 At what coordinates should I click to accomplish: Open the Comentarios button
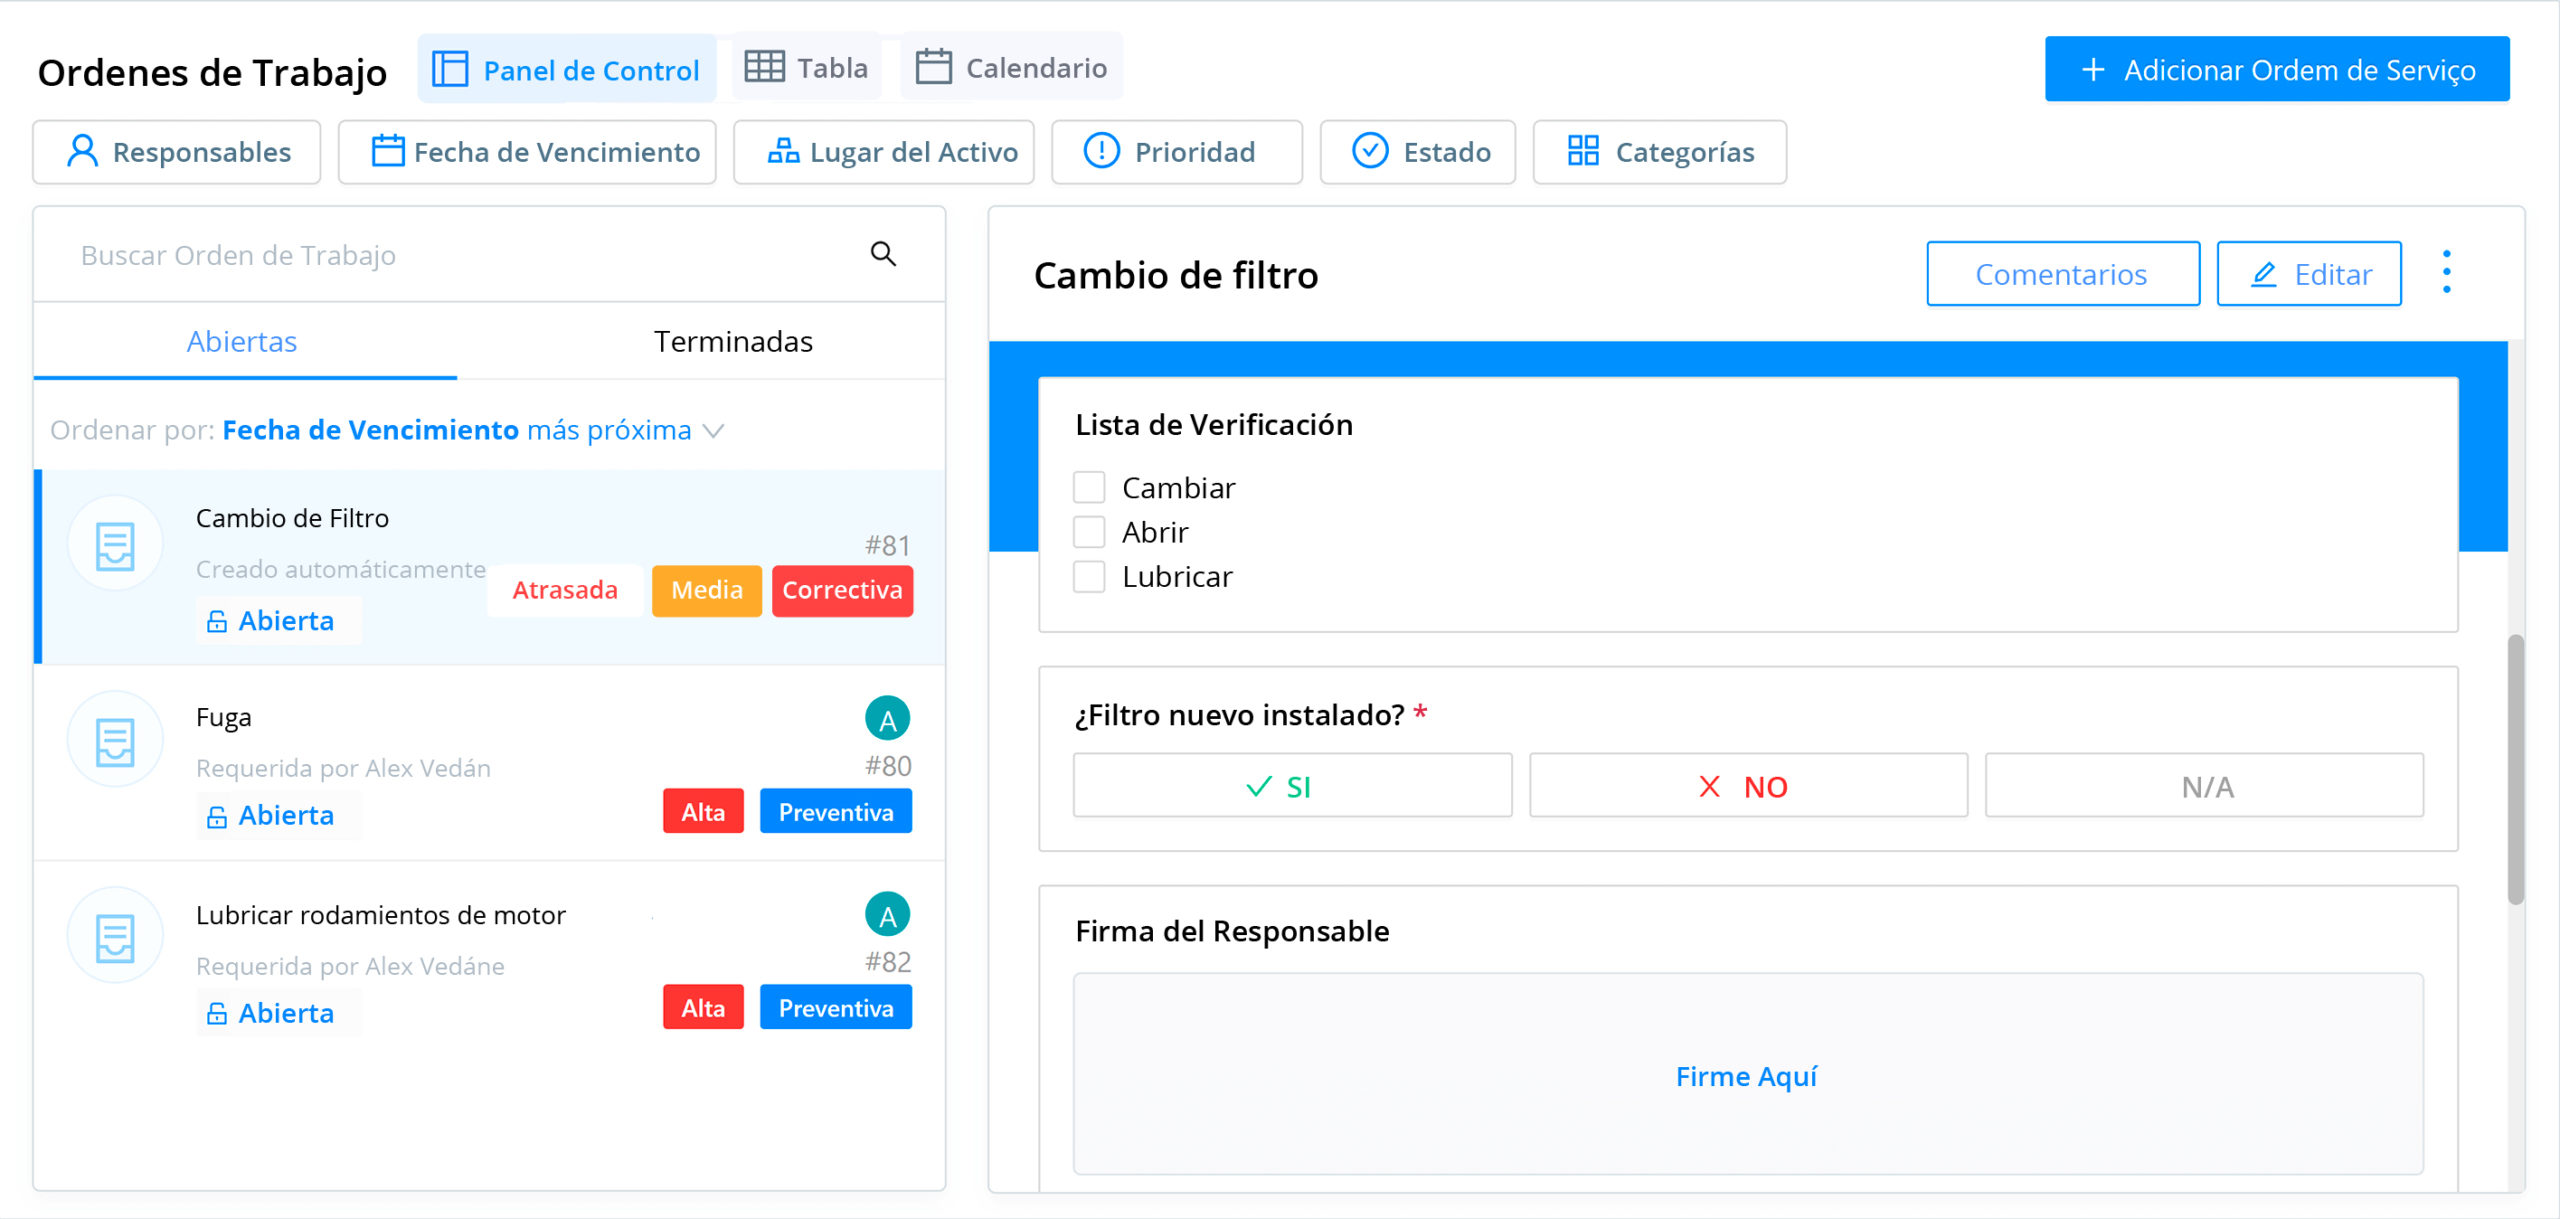coord(2063,274)
